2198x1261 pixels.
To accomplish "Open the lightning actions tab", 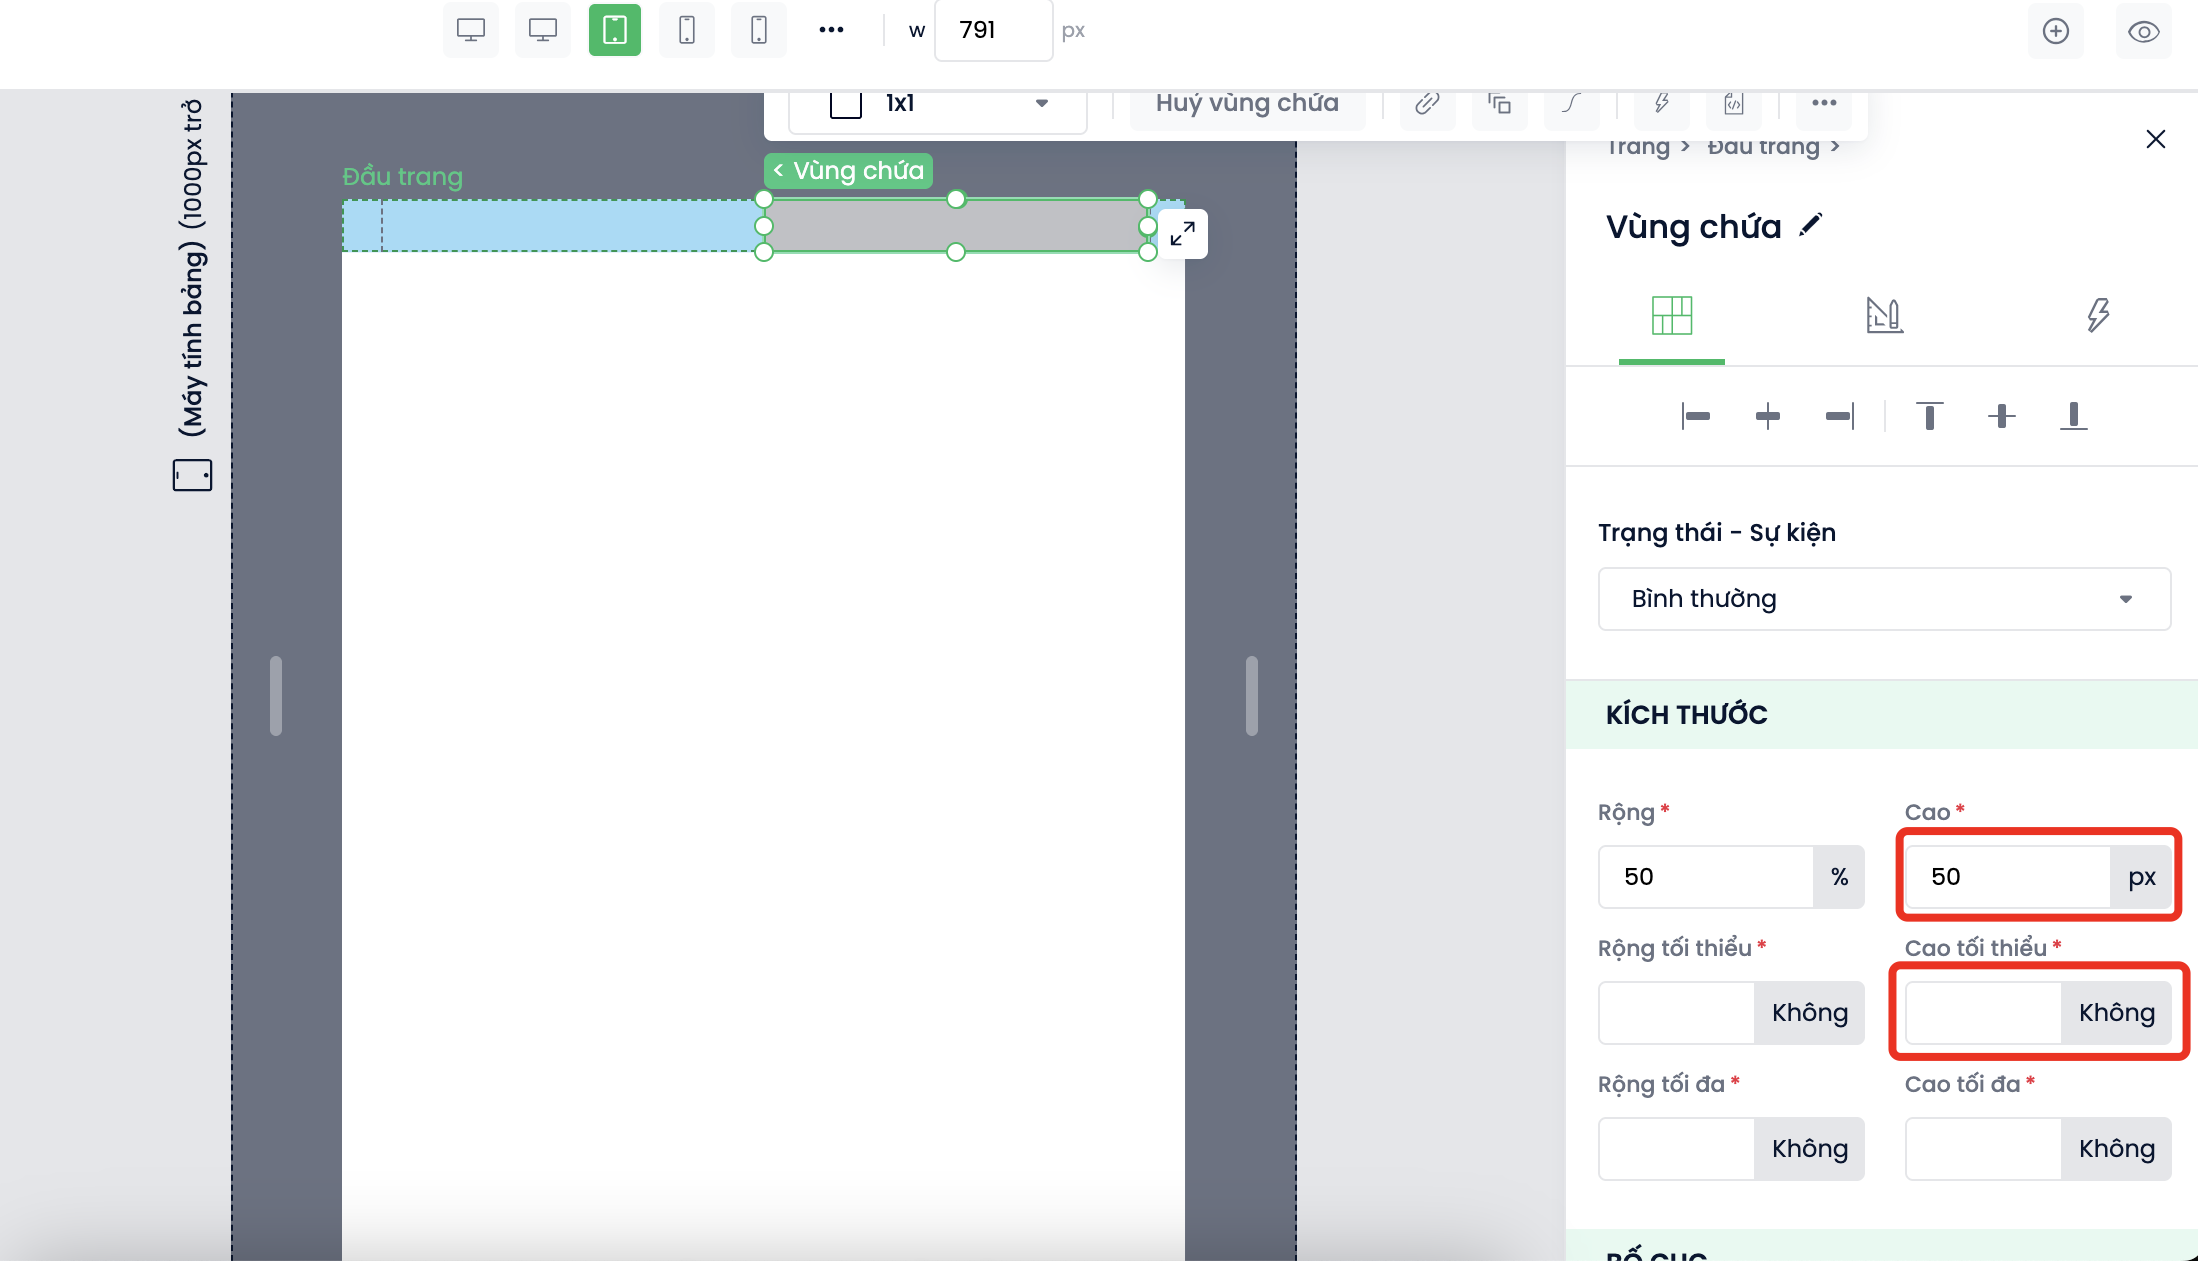I will tap(2097, 316).
